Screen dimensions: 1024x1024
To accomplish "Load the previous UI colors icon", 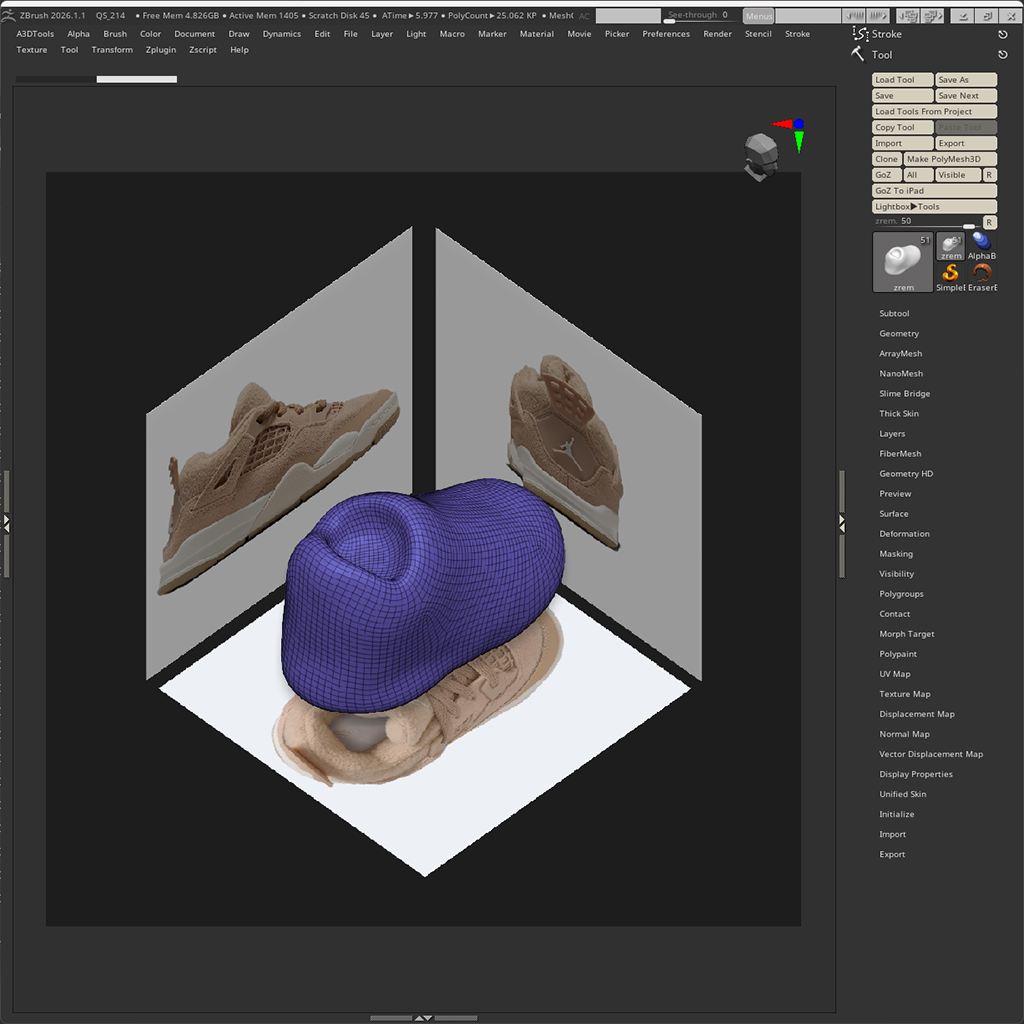I will point(854,16).
